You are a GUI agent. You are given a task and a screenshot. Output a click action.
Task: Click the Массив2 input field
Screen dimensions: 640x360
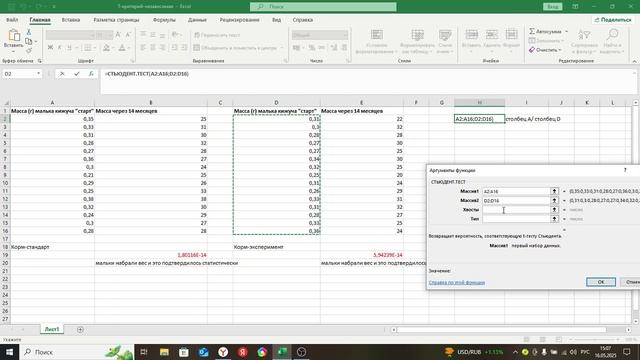point(516,200)
